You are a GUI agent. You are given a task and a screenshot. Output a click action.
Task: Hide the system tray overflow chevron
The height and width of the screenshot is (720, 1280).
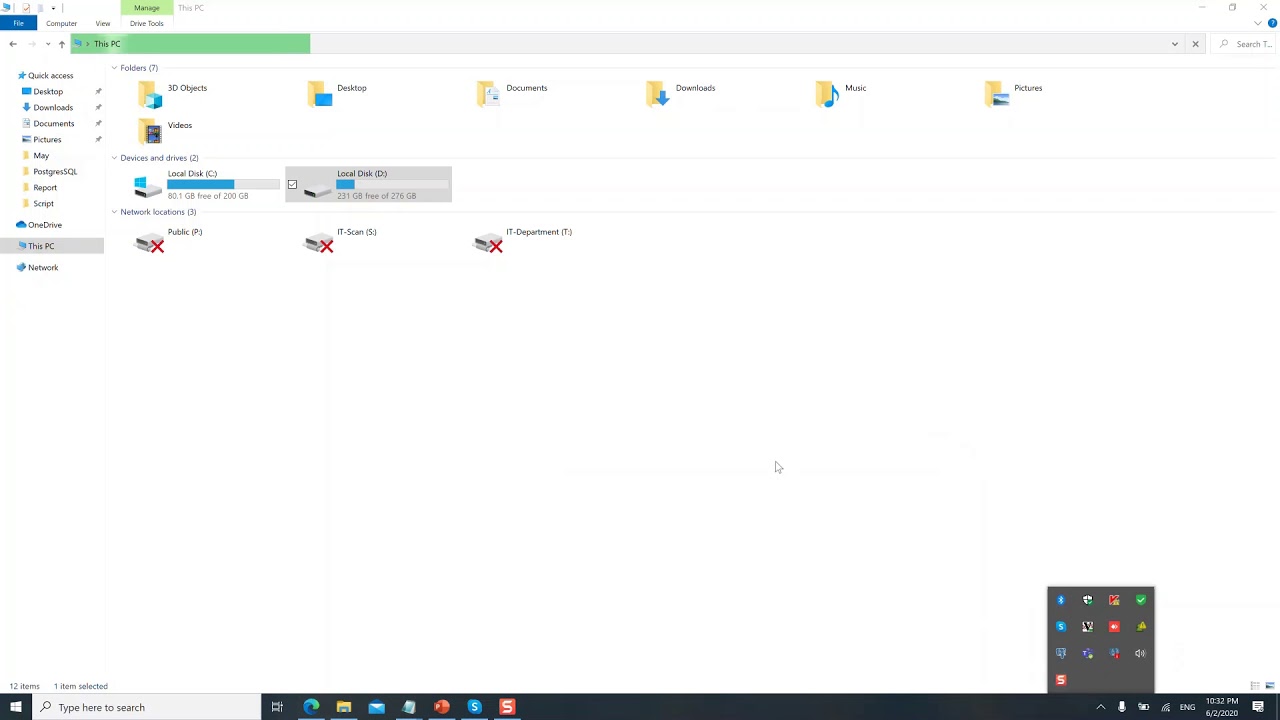[x=1101, y=707]
